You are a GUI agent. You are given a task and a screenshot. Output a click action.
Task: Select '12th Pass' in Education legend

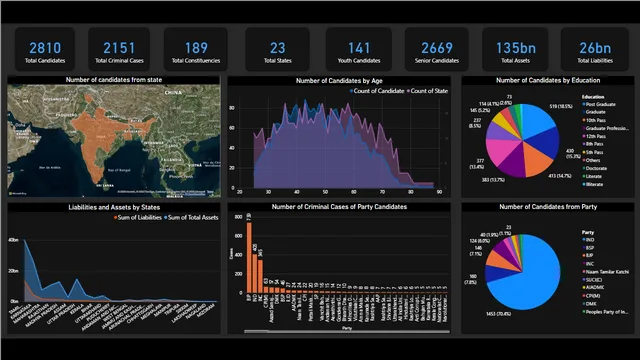(x=594, y=136)
